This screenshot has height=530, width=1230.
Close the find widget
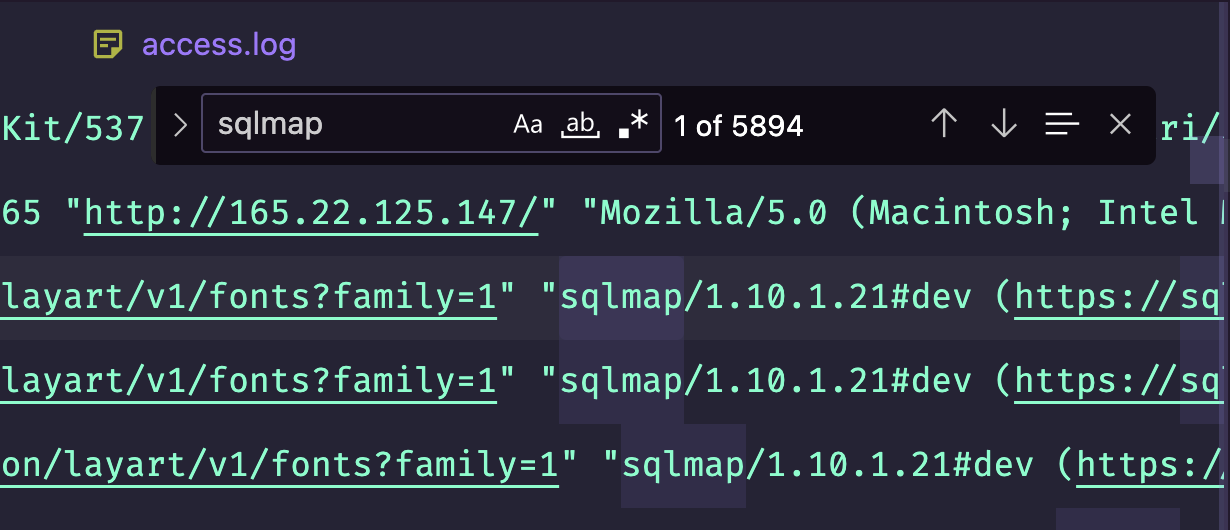coord(1120,124)
